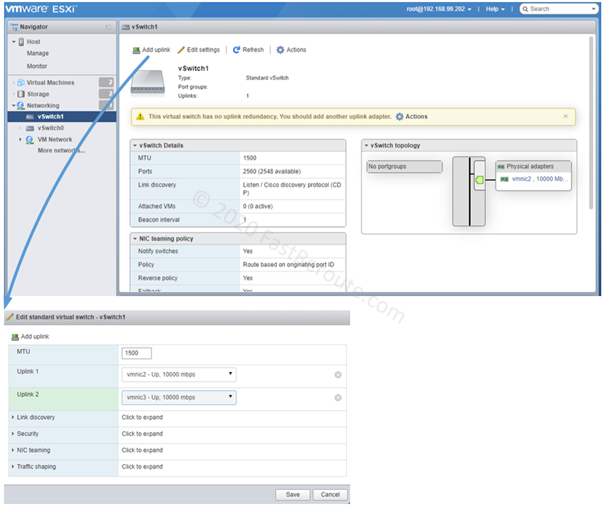The height and width of the screenshot is (506, 602).
Task: Click the MTU field showing 1500
Action: point(137,353)
